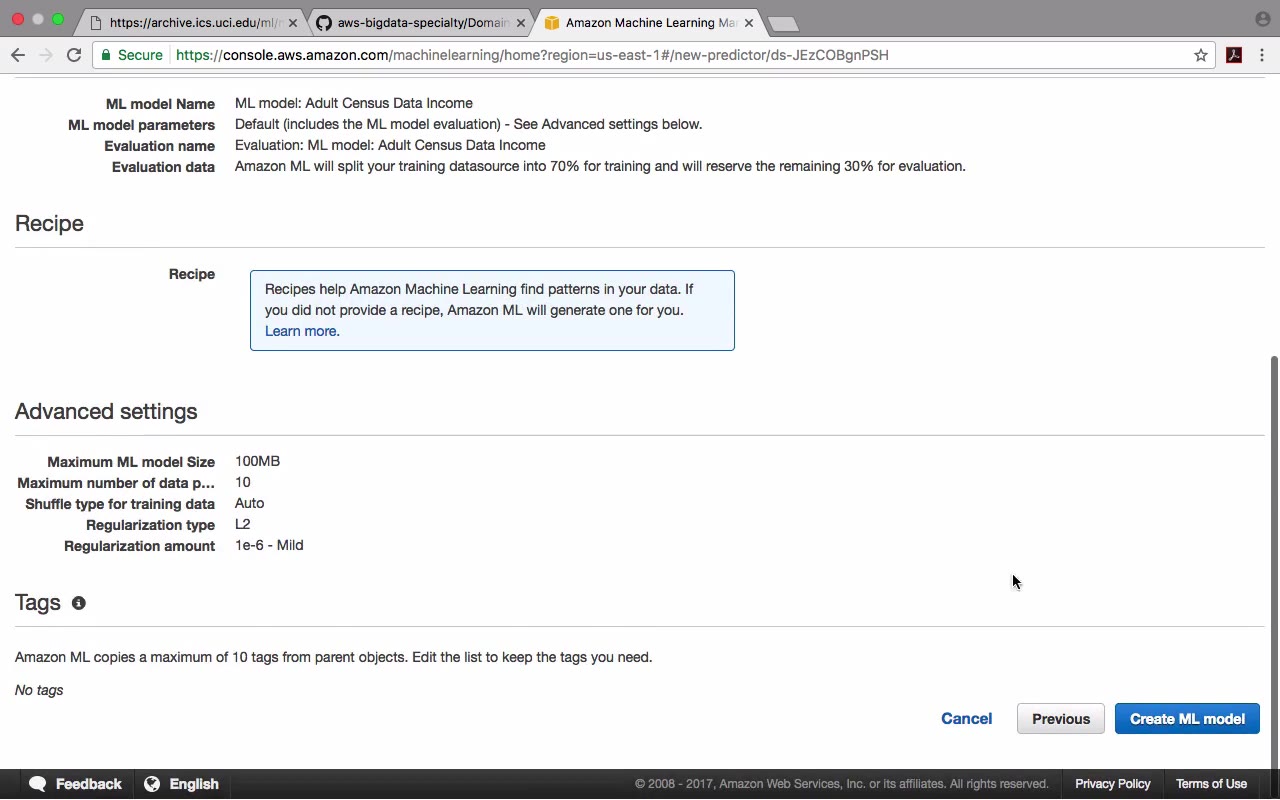Click the Cancel link

[966, 719]
